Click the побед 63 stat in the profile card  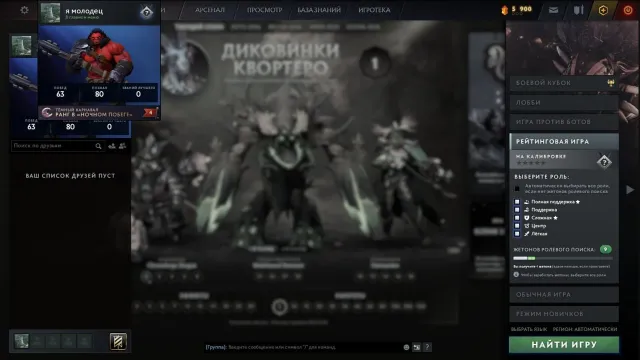click(x=60, y=92)
